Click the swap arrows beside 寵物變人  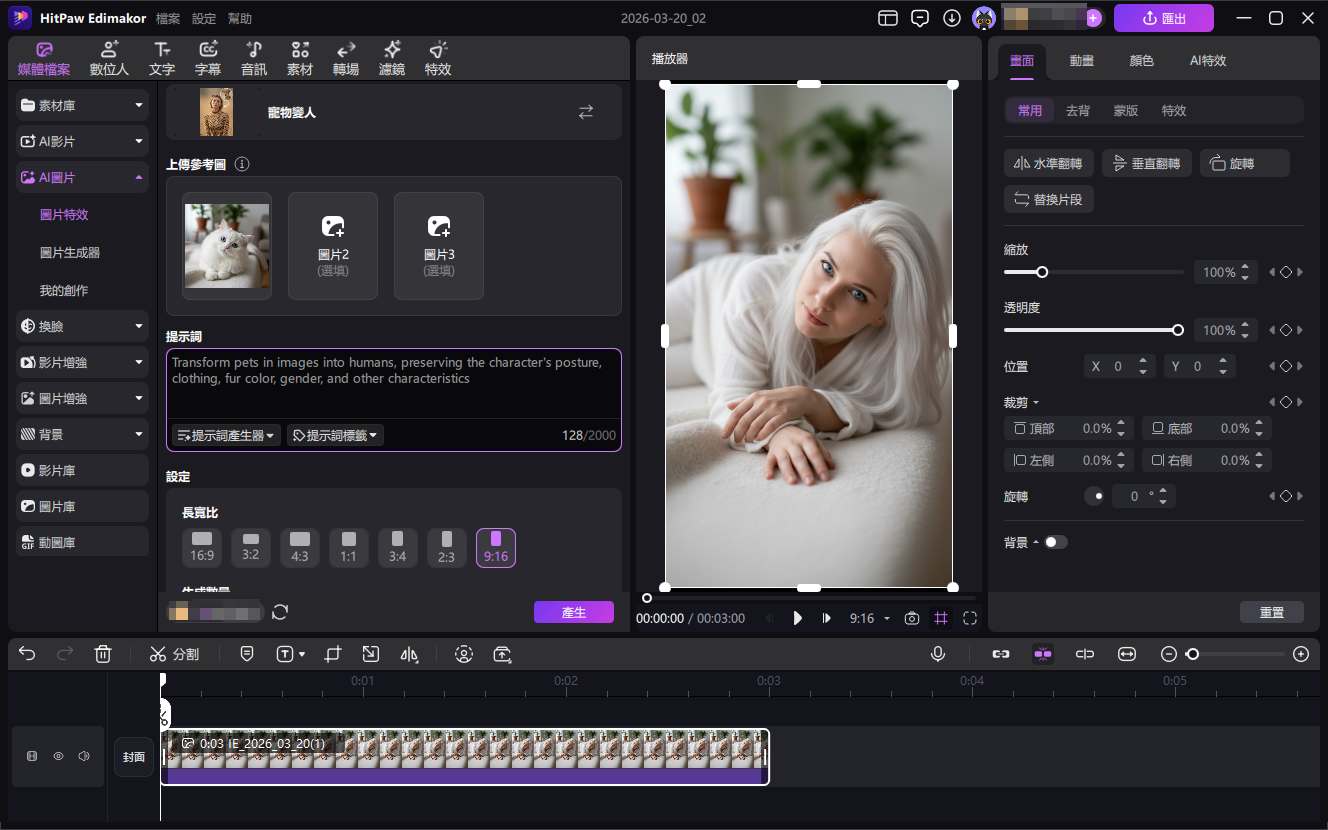click(x=586, y=112)
